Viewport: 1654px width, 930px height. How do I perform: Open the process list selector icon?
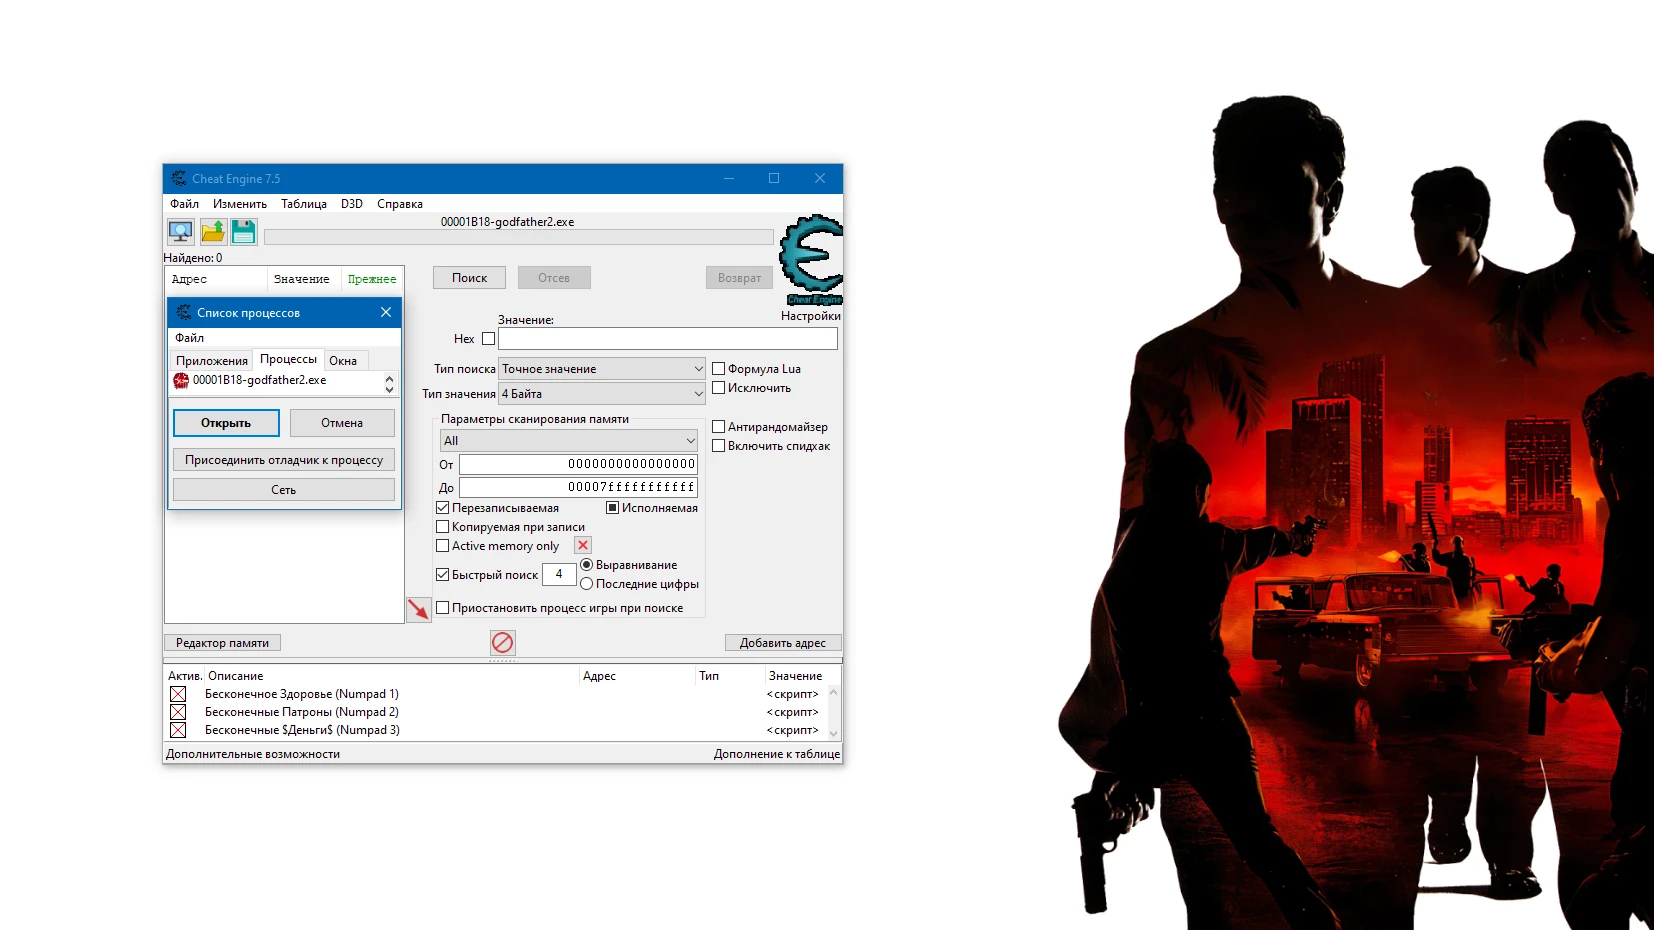pyautogui.click(x=180, y=231)
